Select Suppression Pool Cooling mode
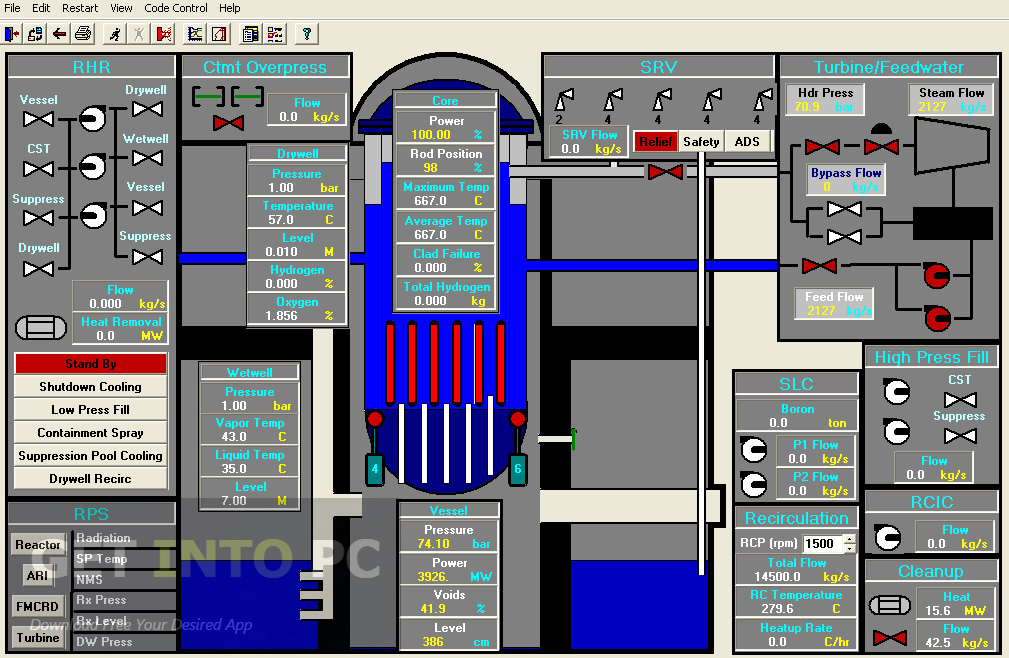 tap(90, 456)
